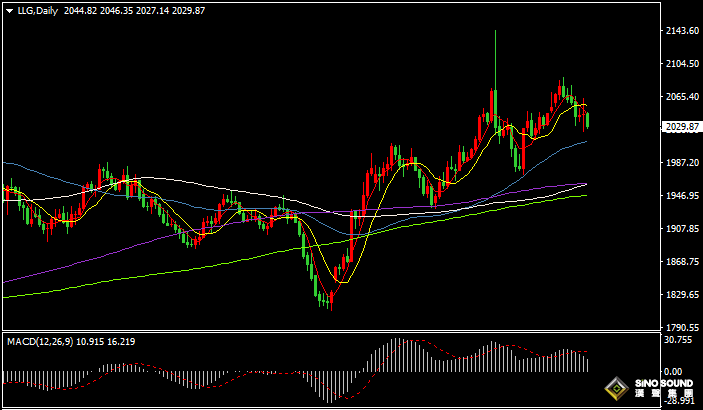Click the latest green candle at right edge
This screenshot has width=703, height=410.
coord(588,120)
